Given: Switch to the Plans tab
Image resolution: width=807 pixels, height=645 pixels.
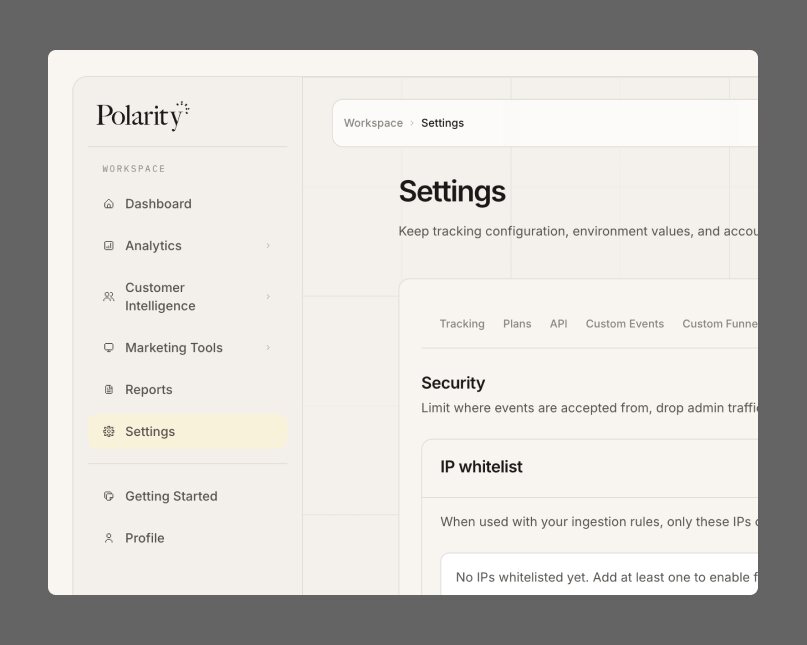Looking at the screenshot, I should click(517, 324).
